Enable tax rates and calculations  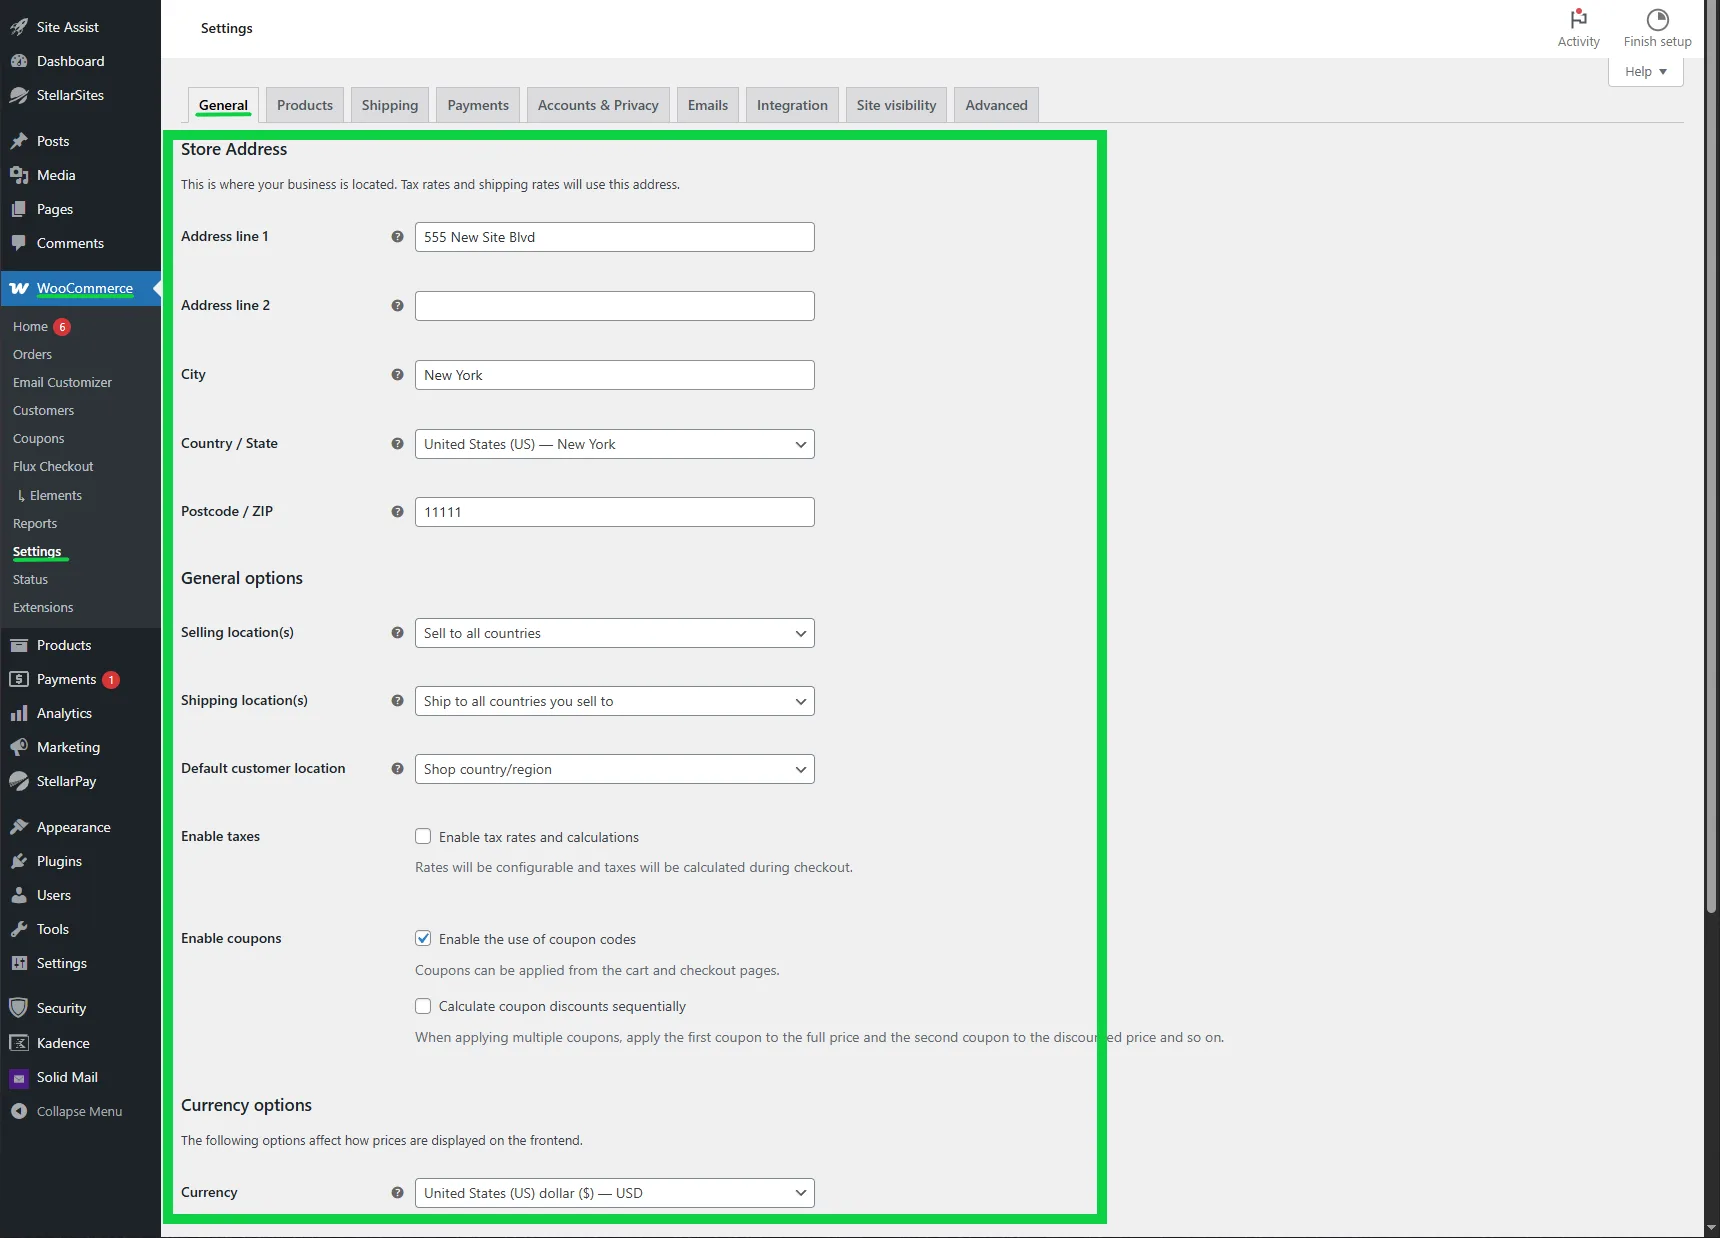(423, 836)
